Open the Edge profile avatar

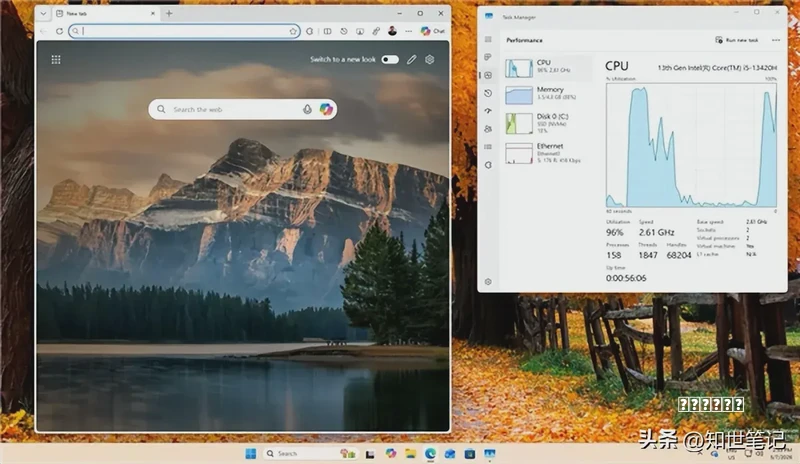pos(392,31)
